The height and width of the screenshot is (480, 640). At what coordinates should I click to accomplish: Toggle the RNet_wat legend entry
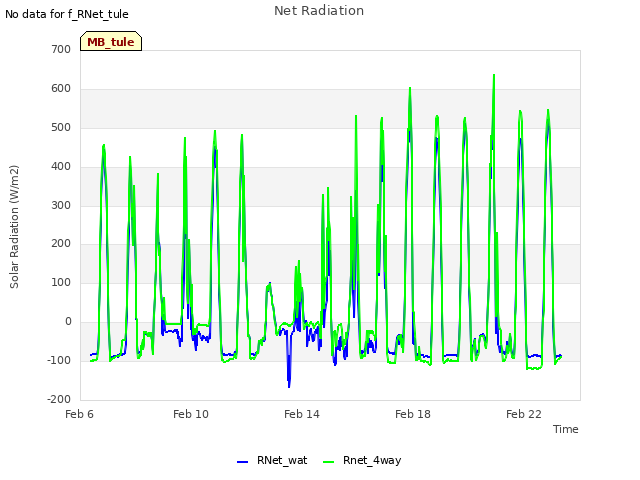coord(272,460)
